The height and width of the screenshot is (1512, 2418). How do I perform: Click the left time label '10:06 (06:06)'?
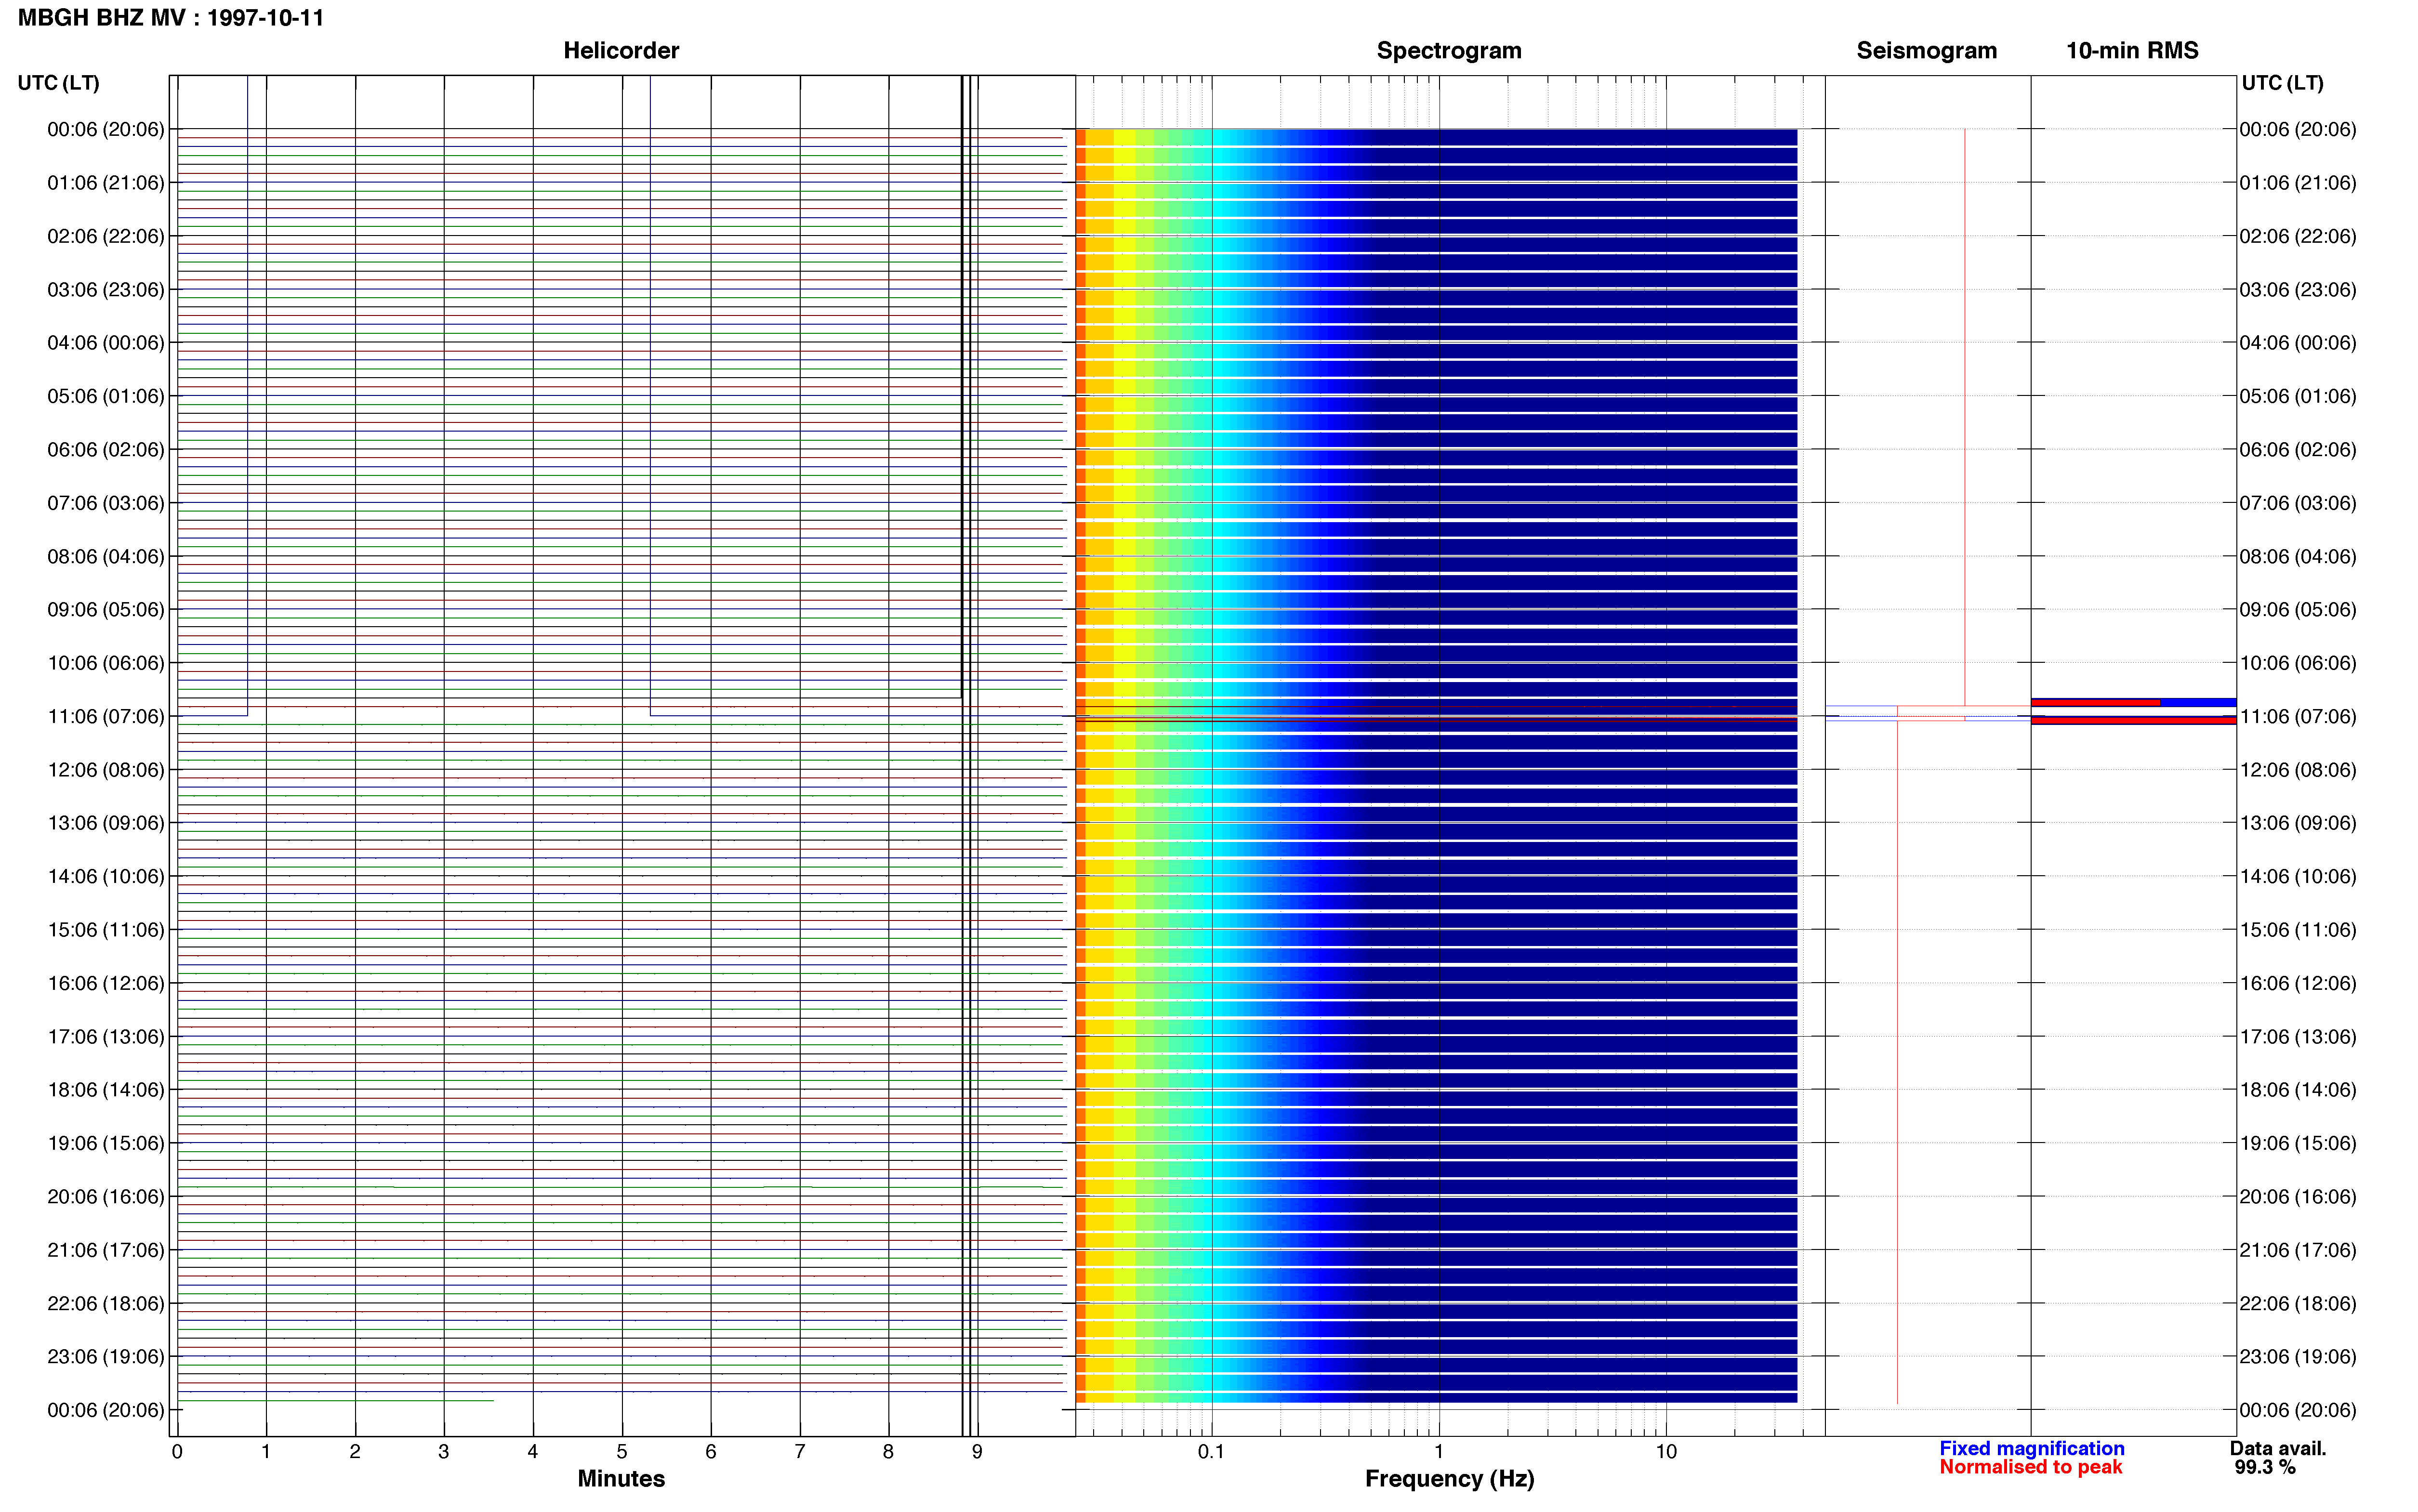click(x=106, y=663)
